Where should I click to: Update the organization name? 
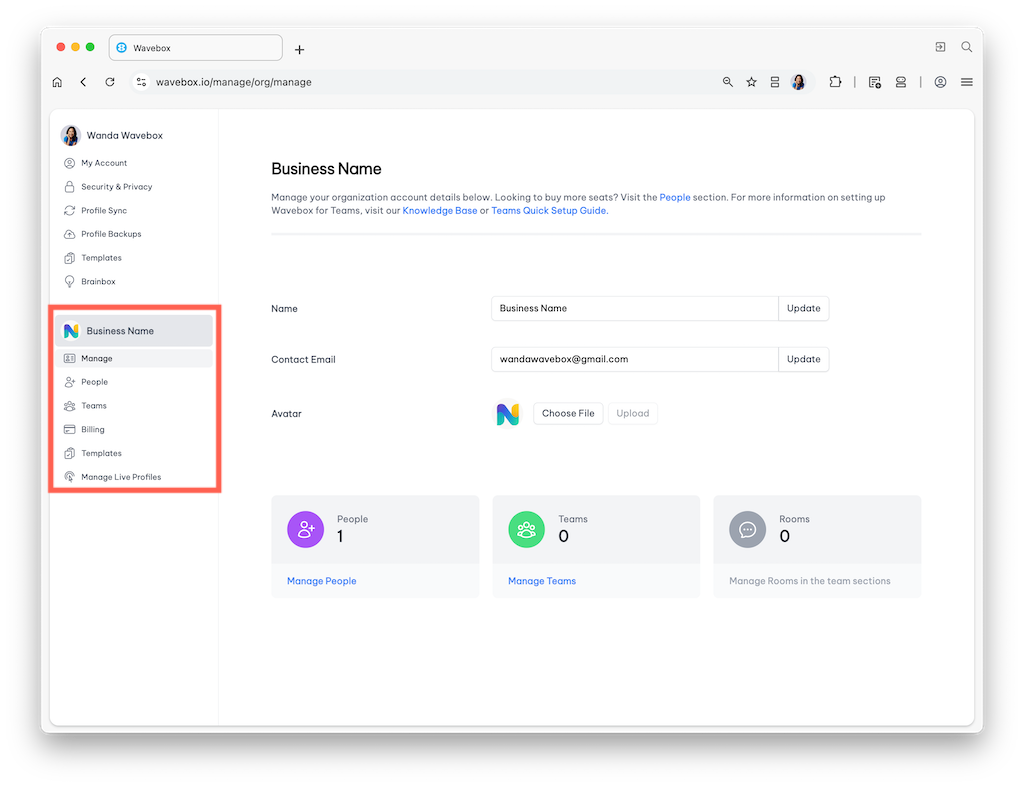pos(803,308)
